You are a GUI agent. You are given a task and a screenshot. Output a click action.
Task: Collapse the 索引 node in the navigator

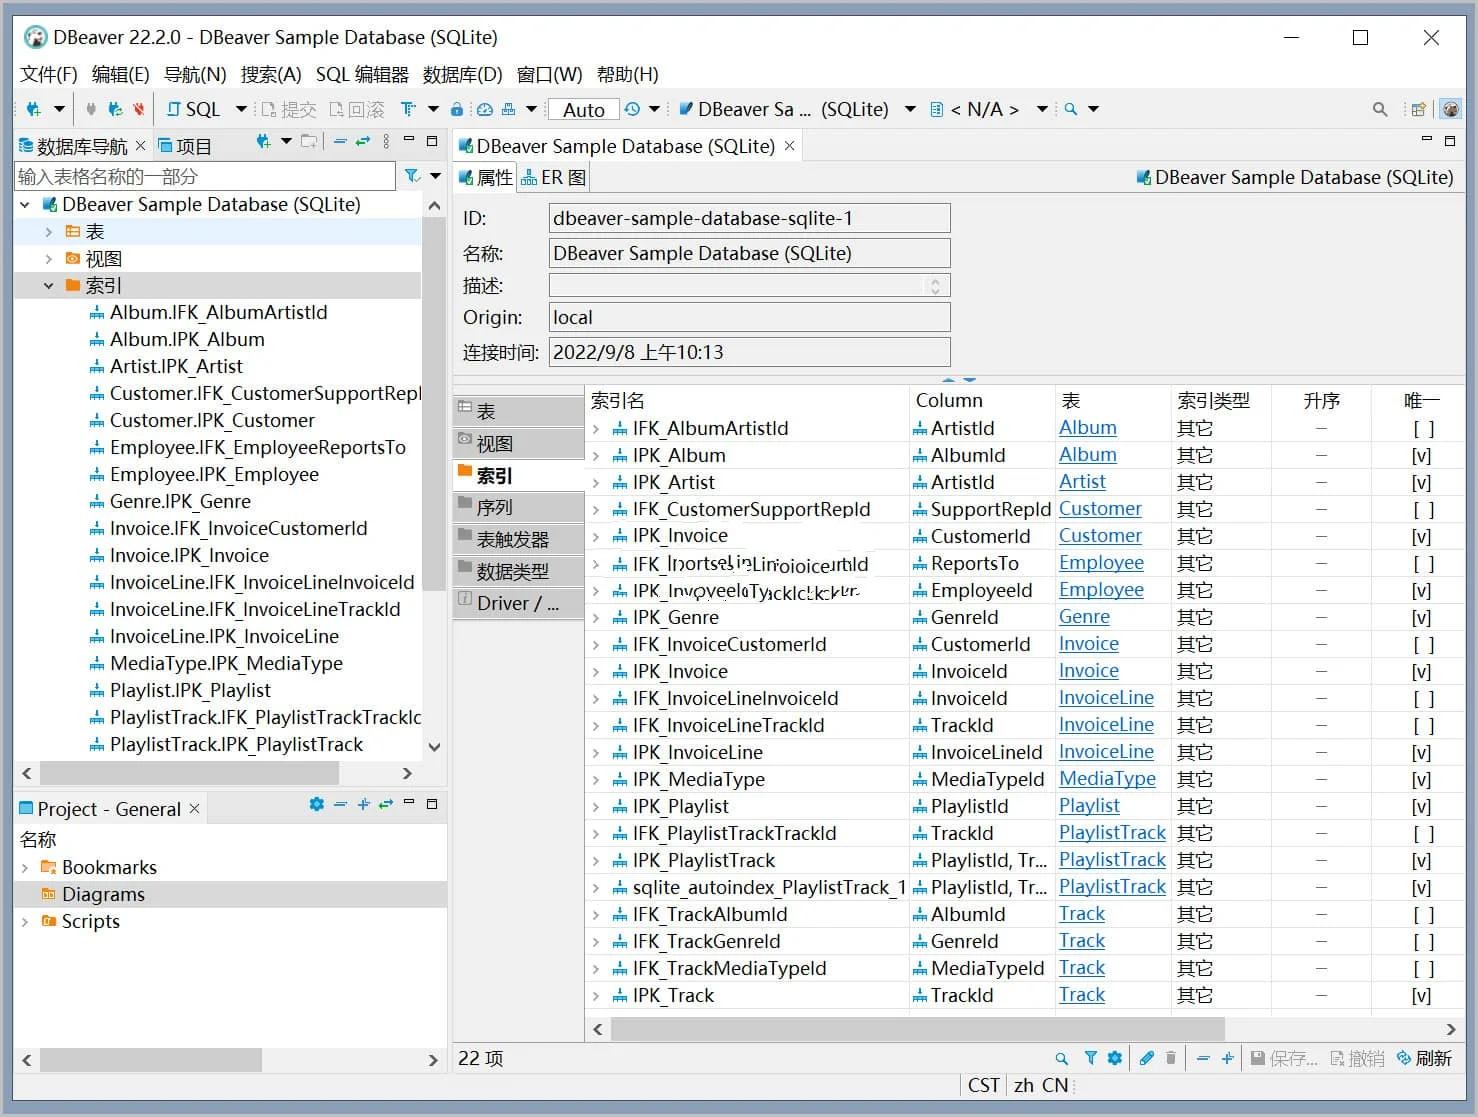tap(48, 285)
